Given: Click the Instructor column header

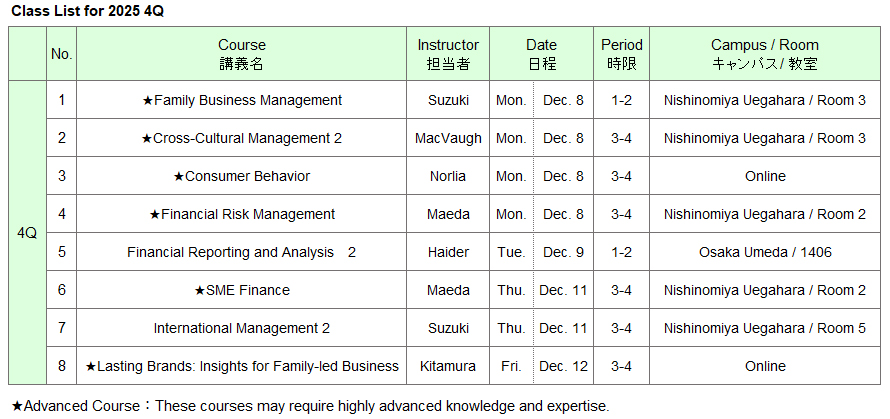Looking at the screenshot, I should tap(448, 54).
